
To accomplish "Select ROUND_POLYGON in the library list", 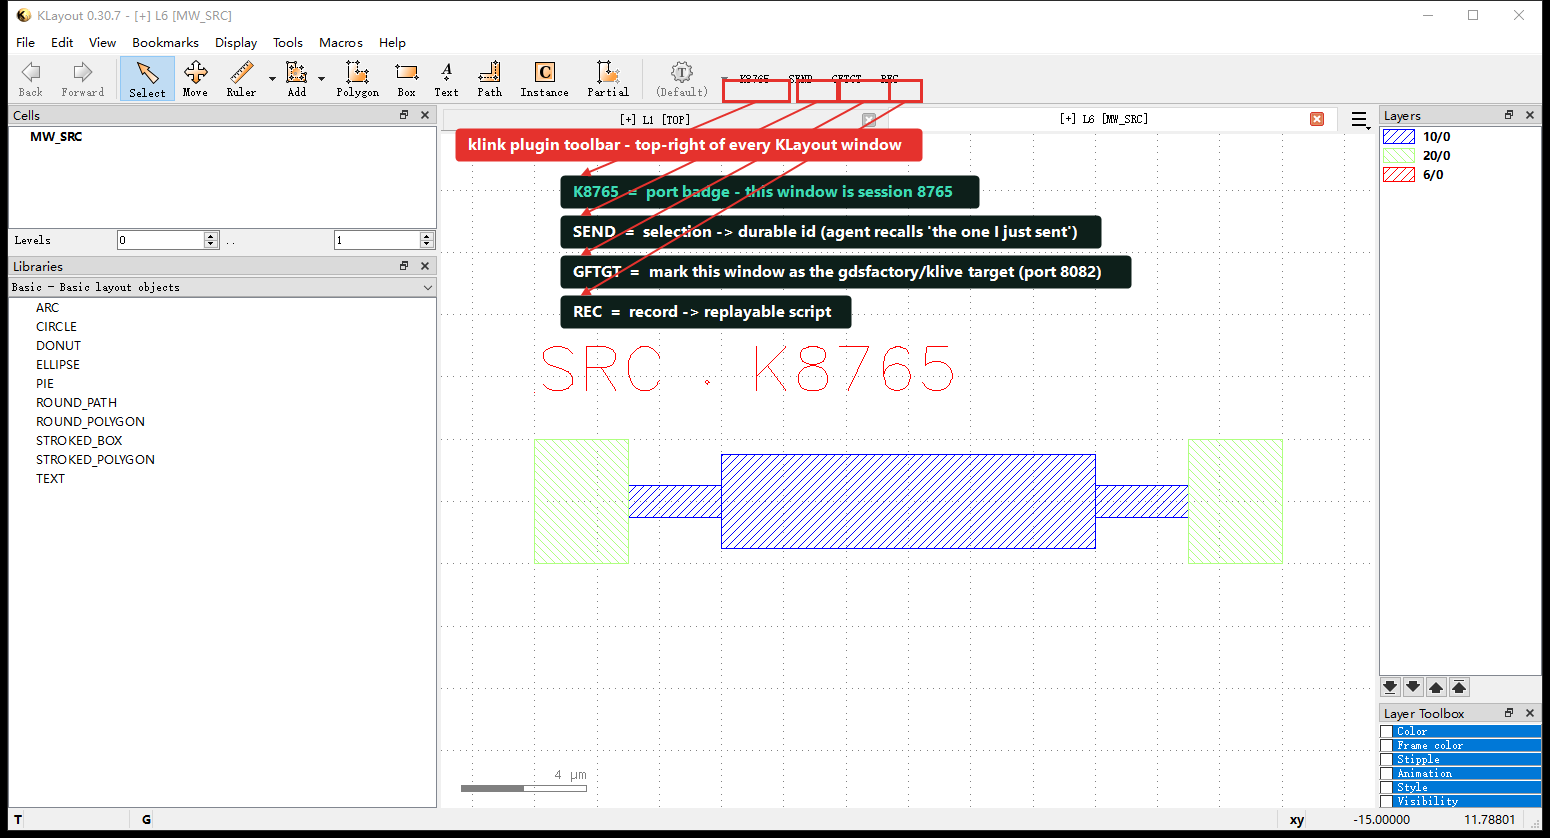I will (90, 422).
